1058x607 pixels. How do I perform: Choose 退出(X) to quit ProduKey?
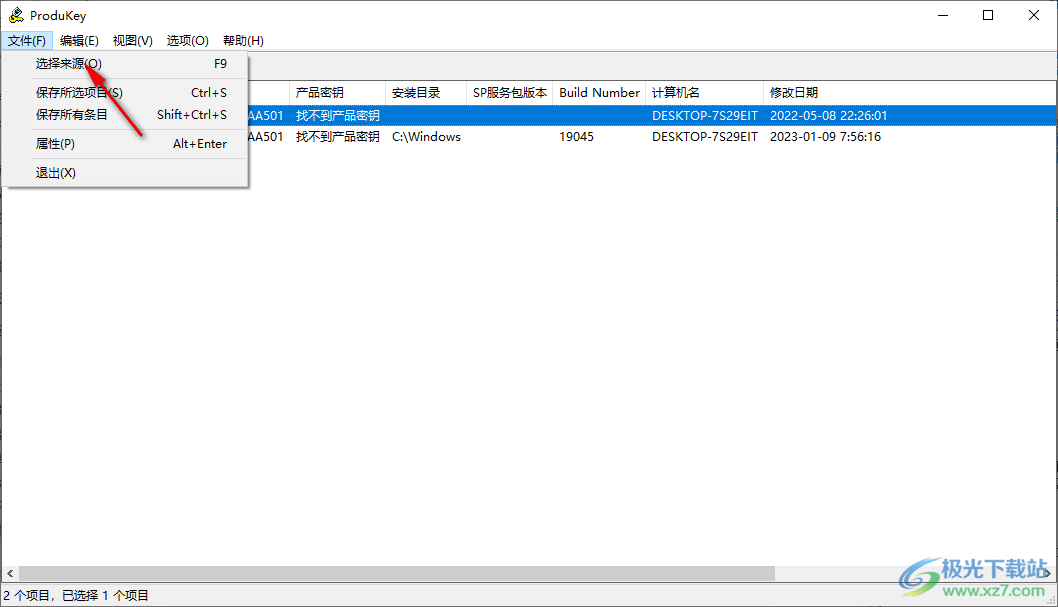coord(126,173)
